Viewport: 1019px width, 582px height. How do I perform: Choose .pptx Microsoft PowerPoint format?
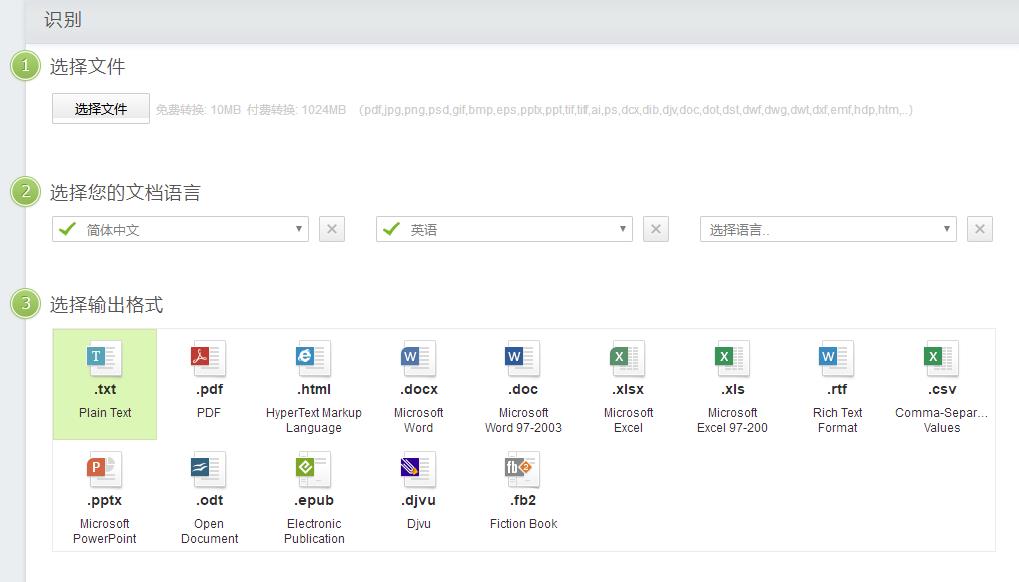(105, 495)
